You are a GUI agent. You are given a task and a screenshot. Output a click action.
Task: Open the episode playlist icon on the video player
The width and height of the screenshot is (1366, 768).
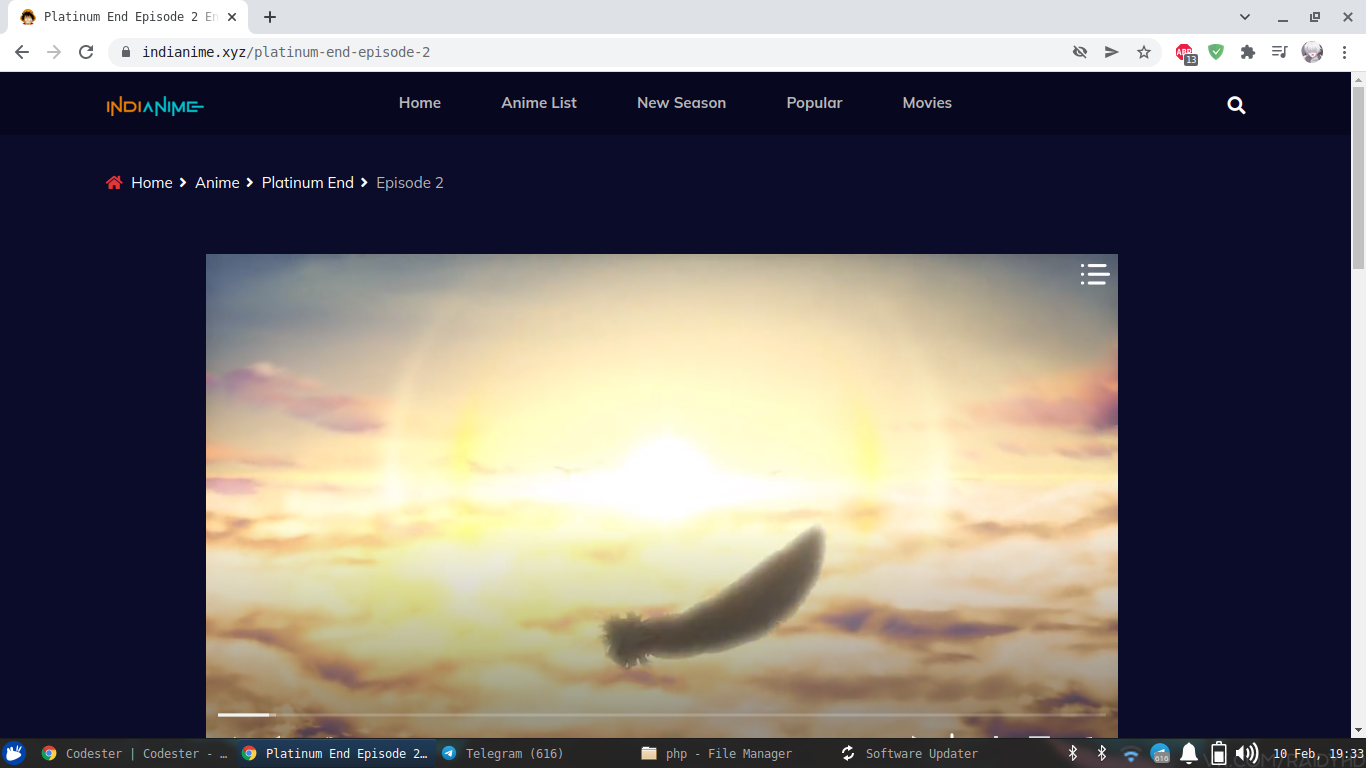coord(1094,274)
